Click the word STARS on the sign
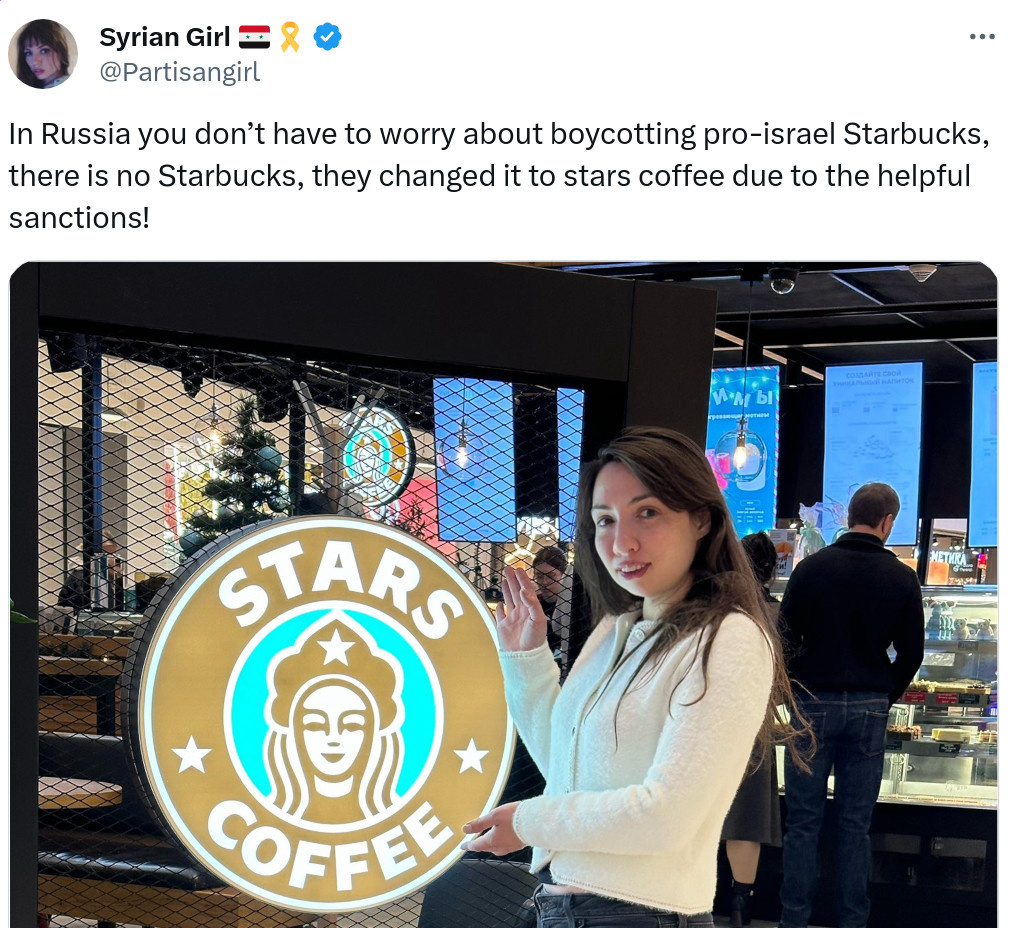 340,584
